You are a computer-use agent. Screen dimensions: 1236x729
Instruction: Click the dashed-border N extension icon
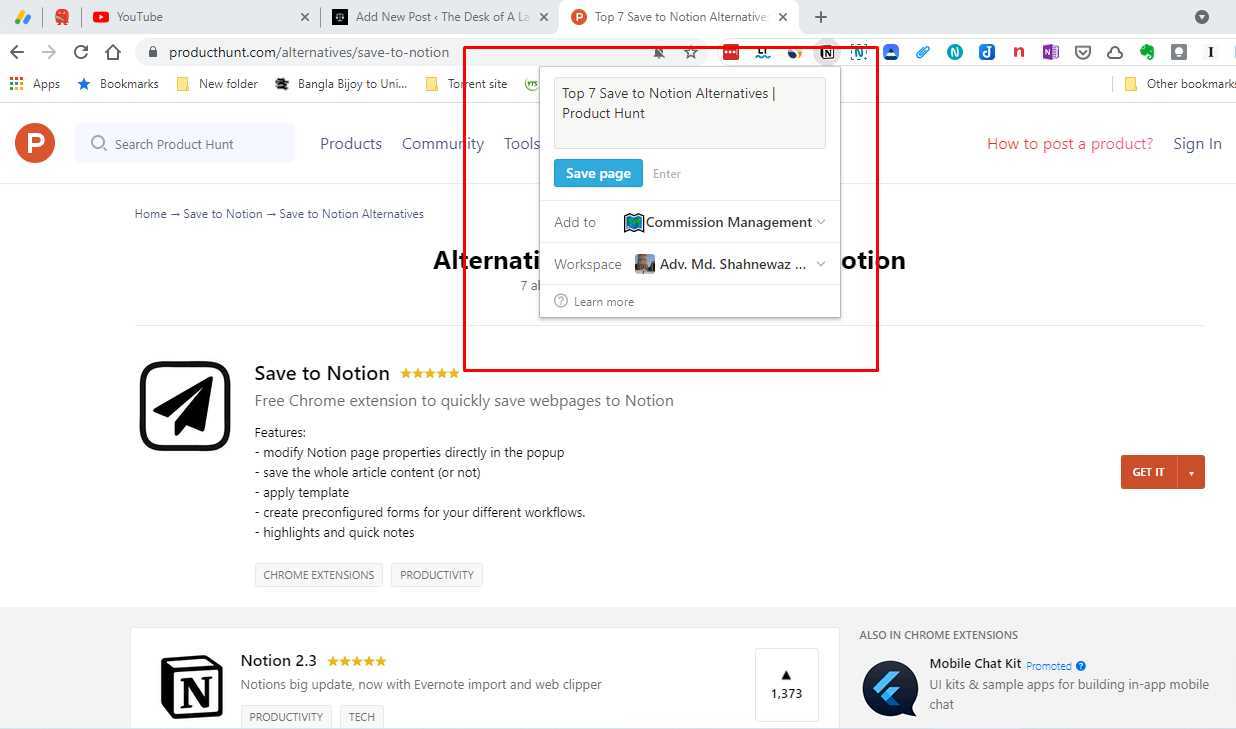[859, 52]
